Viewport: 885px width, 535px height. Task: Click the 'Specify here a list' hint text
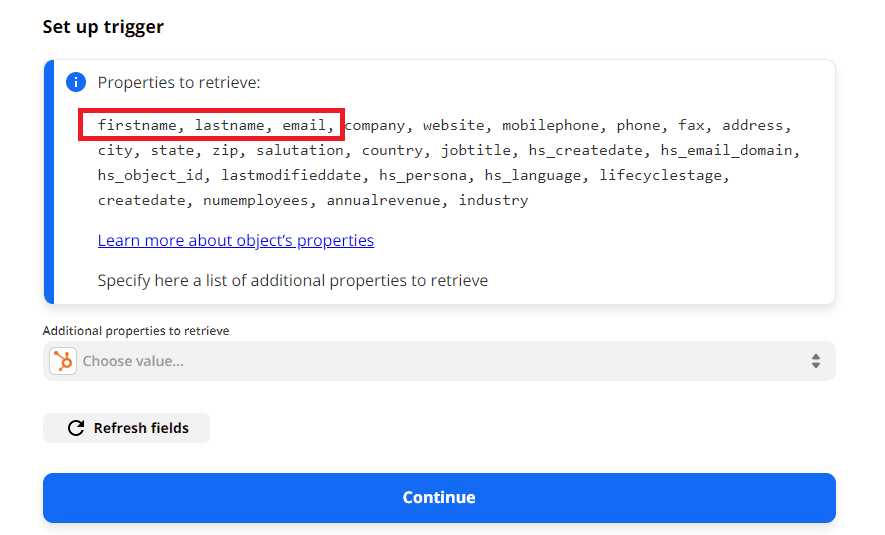[x=292, y=280]
